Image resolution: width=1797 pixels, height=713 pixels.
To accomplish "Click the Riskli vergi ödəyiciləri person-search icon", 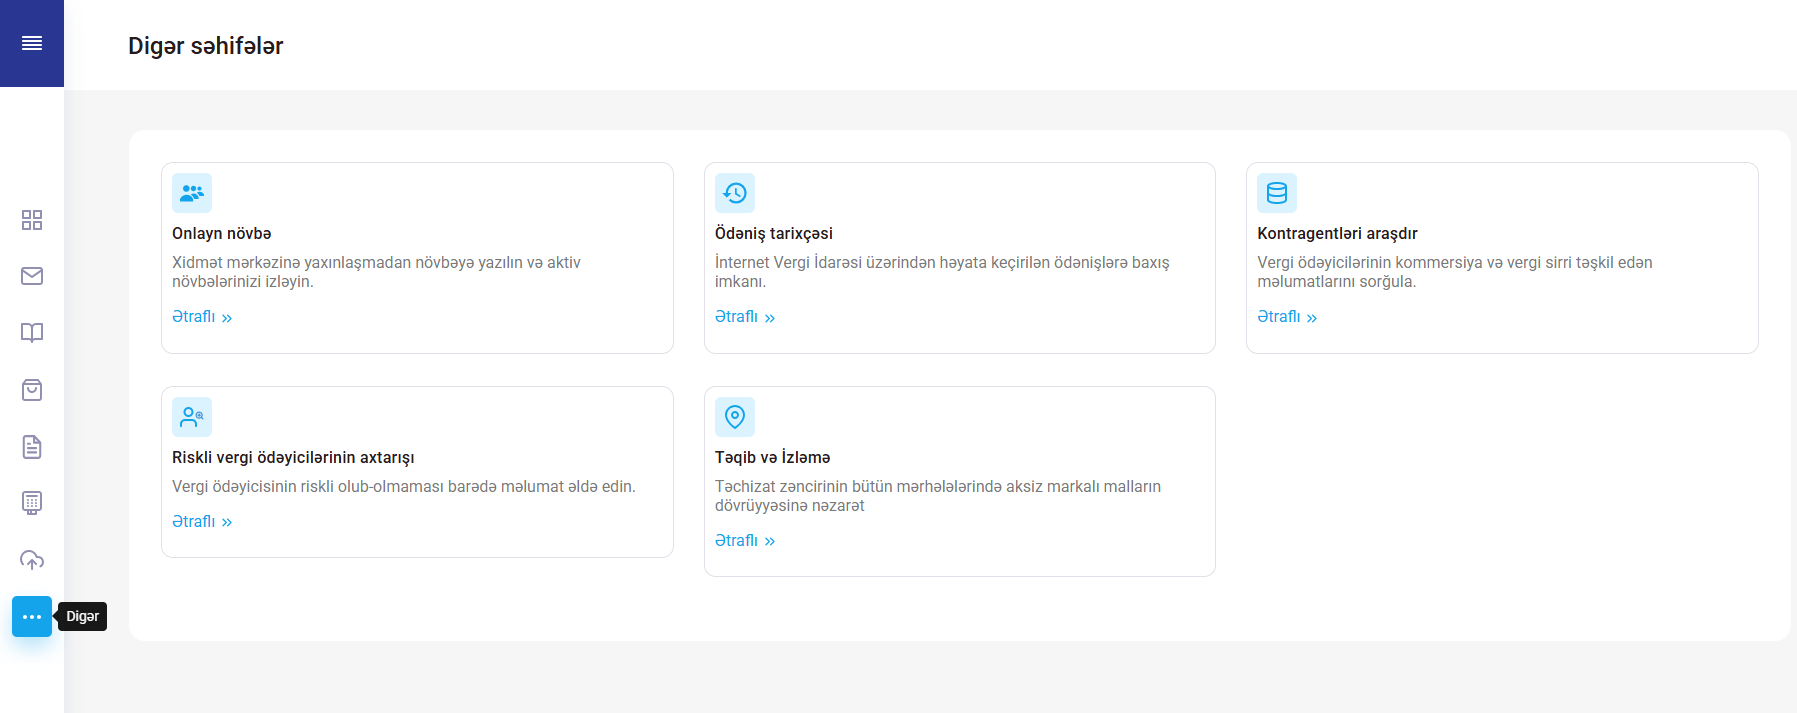I will (192, 417).
